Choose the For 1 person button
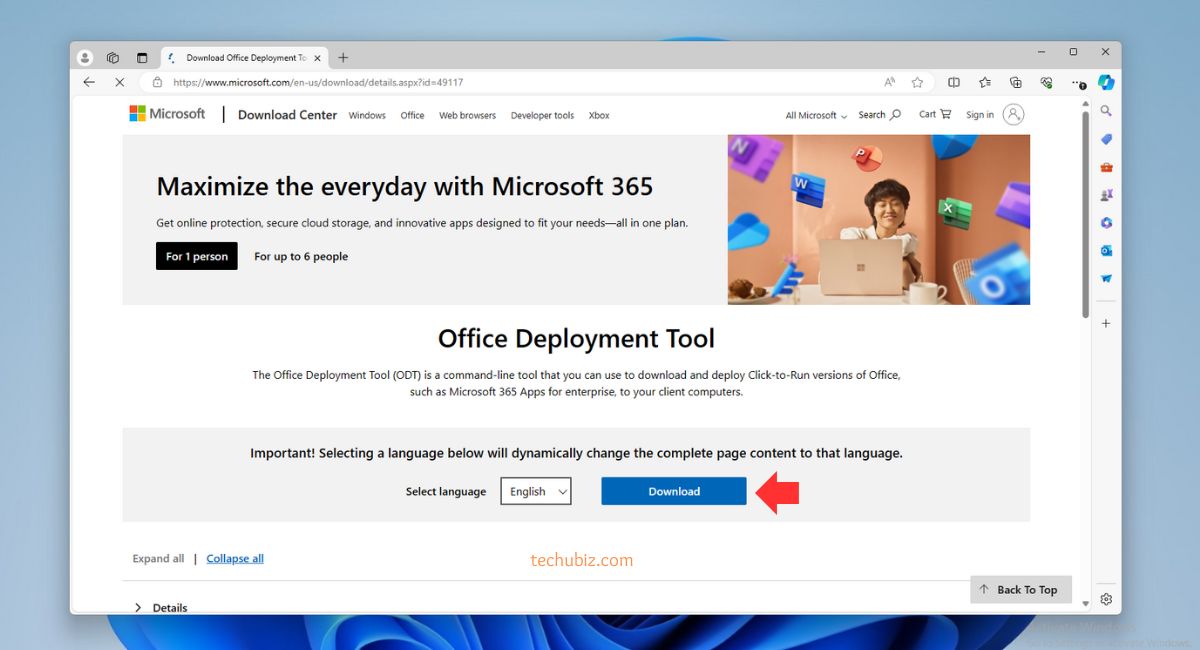This screenshot has width=1200, height=650. click(x=197, y=256)
